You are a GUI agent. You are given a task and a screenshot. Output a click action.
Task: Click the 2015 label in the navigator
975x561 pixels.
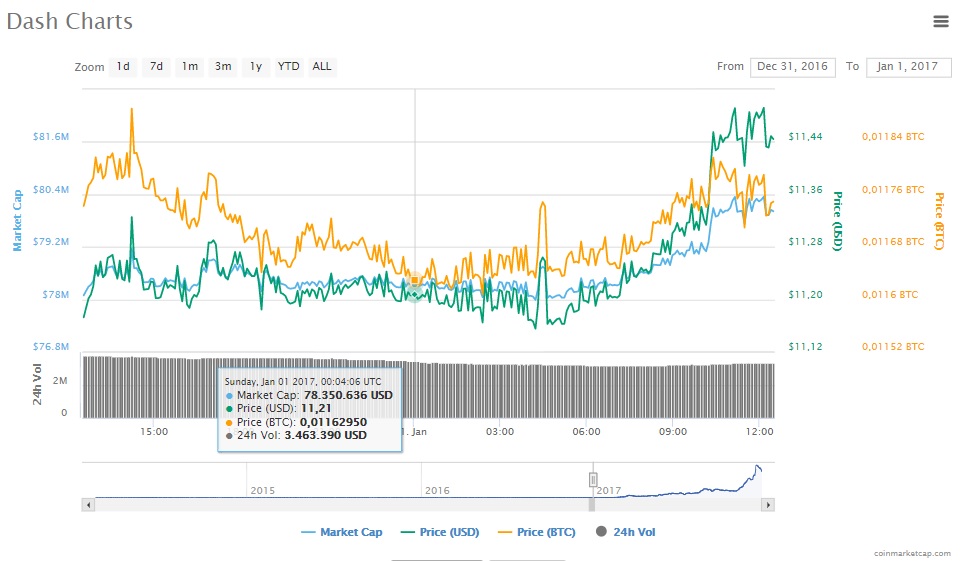[262, 490]
